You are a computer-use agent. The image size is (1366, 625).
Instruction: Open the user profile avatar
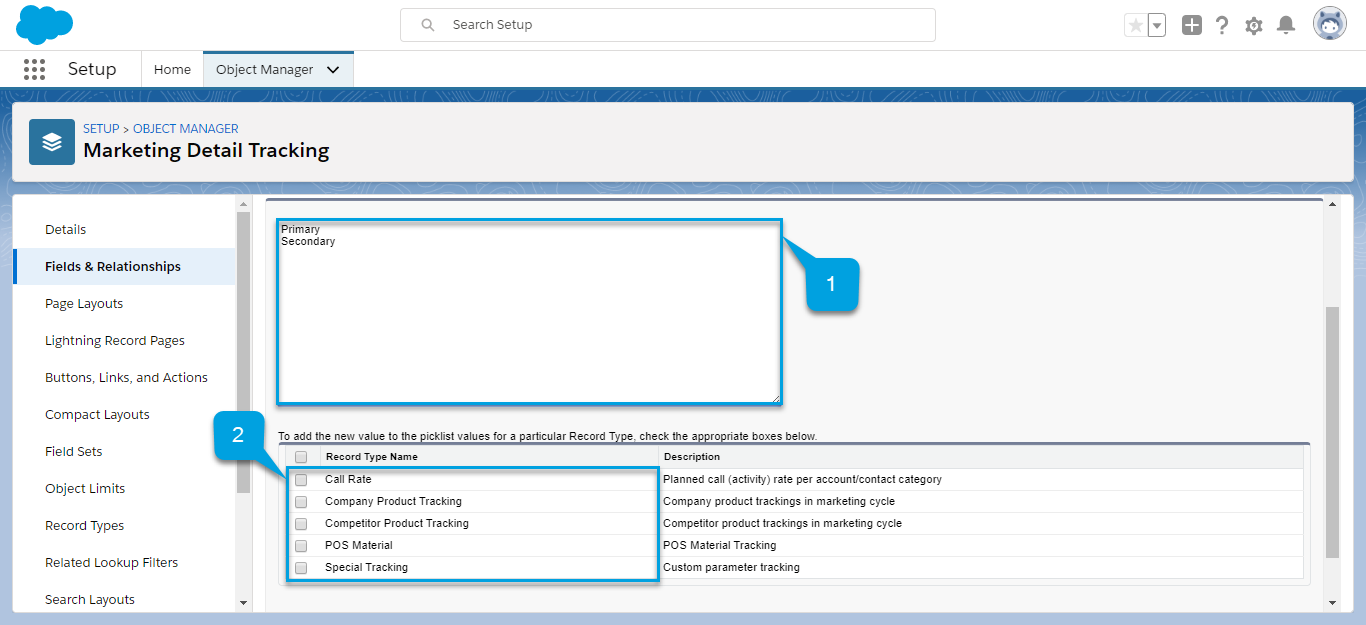pyautogui.click(x=1330, y=25)
